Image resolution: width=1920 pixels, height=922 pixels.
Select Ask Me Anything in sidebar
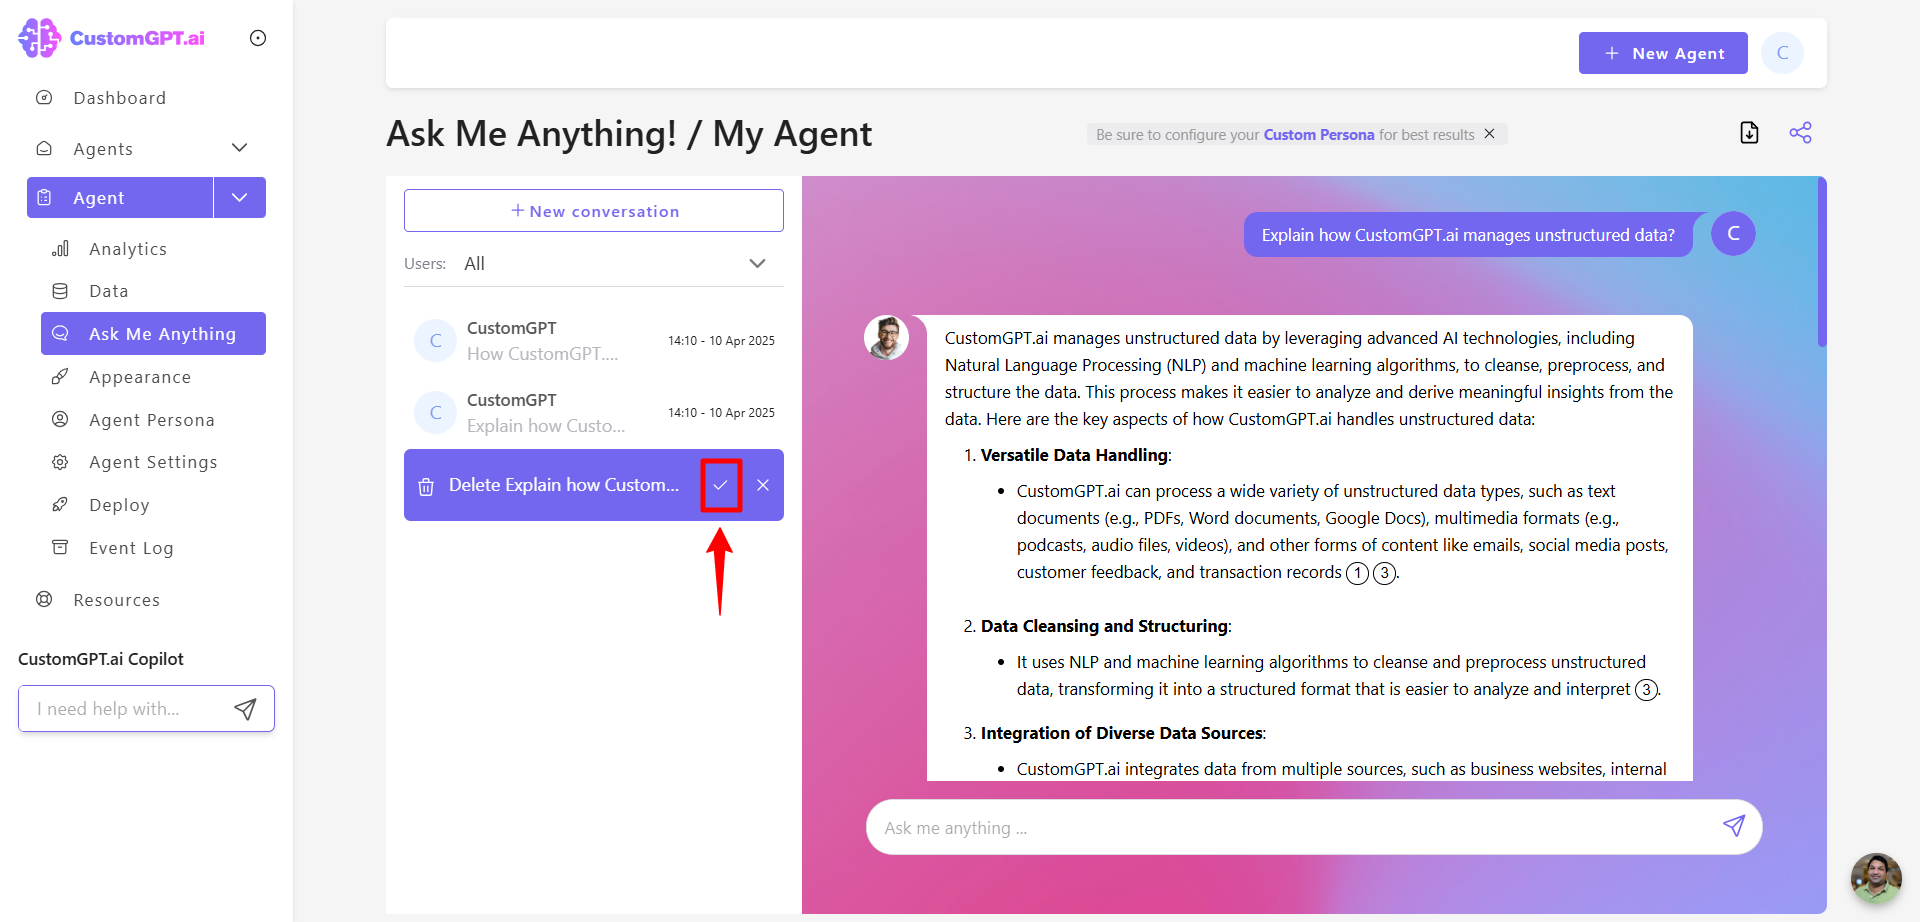point(153,334)
